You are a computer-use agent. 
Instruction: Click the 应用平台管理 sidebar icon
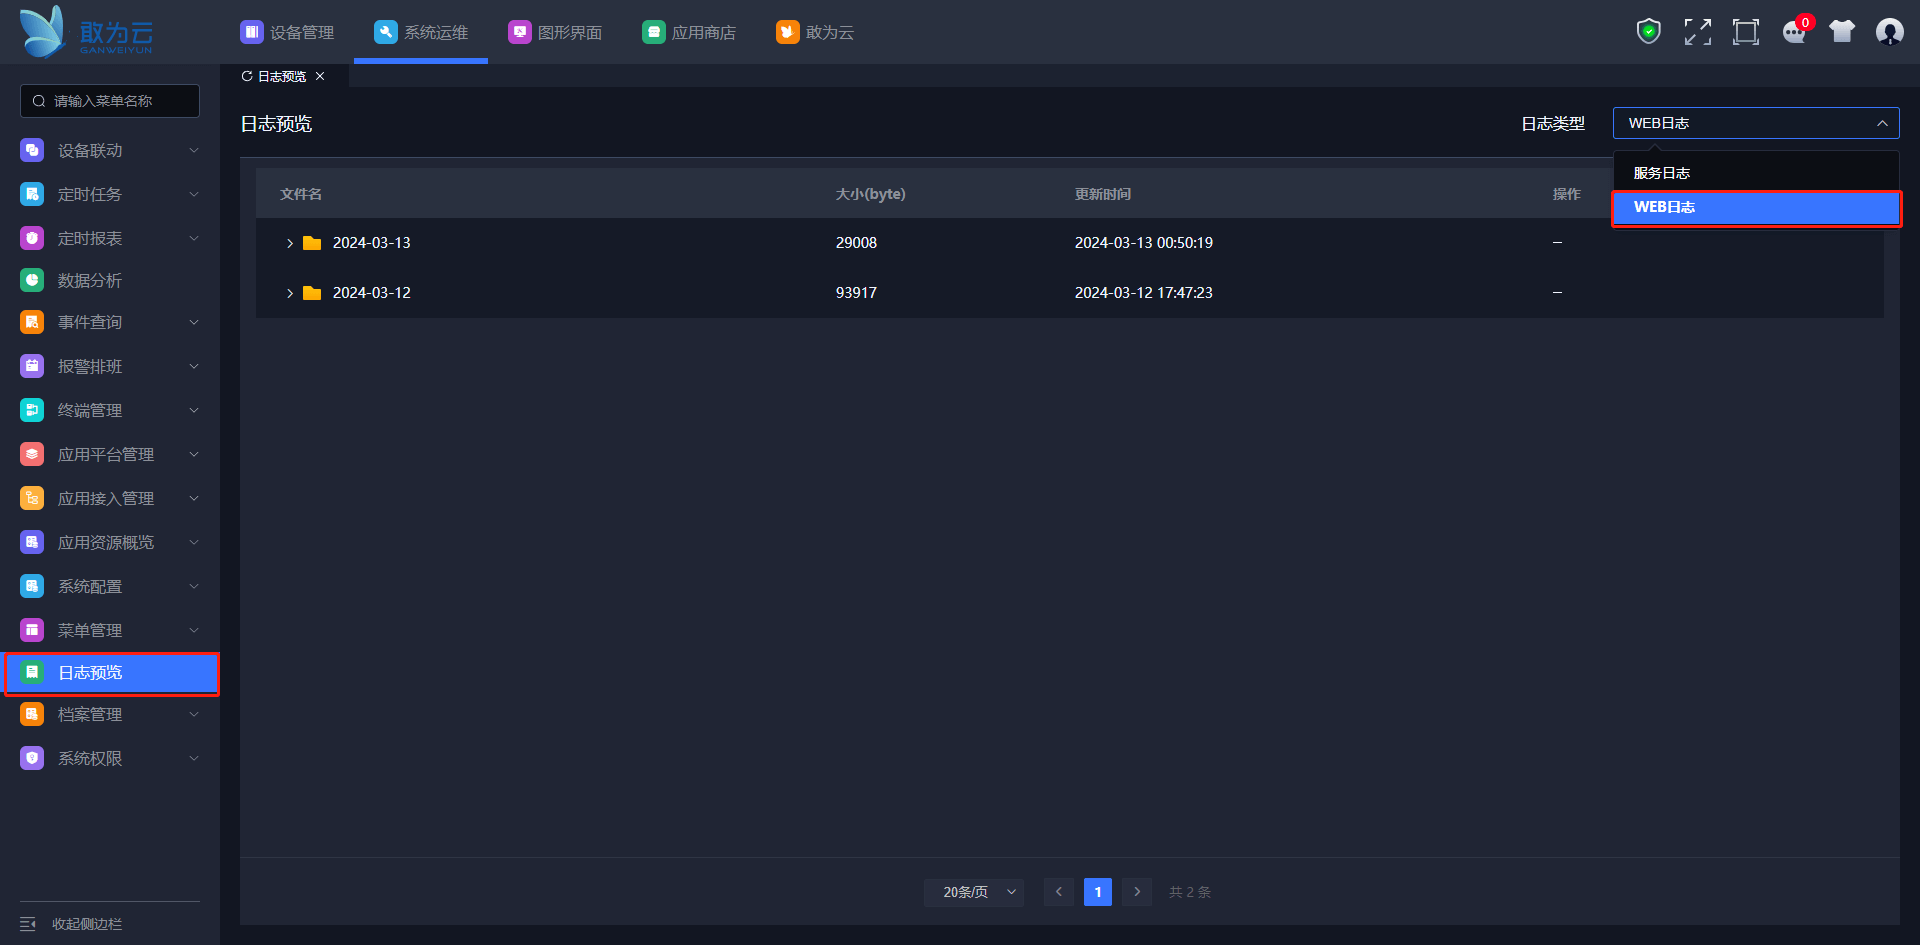32,454
